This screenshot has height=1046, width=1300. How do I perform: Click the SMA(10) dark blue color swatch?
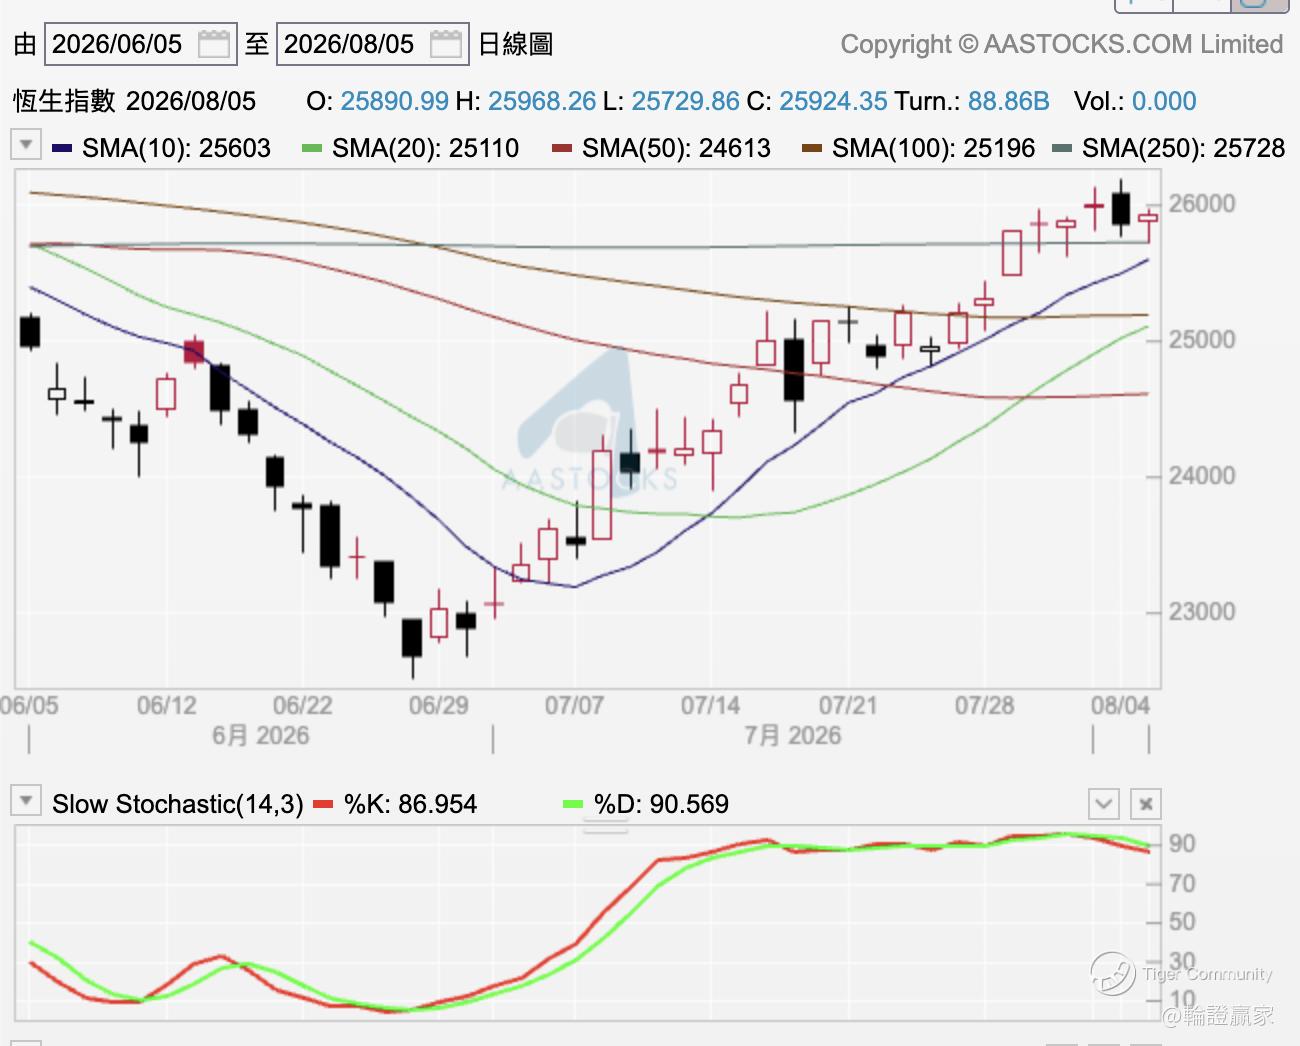point(62,149)
